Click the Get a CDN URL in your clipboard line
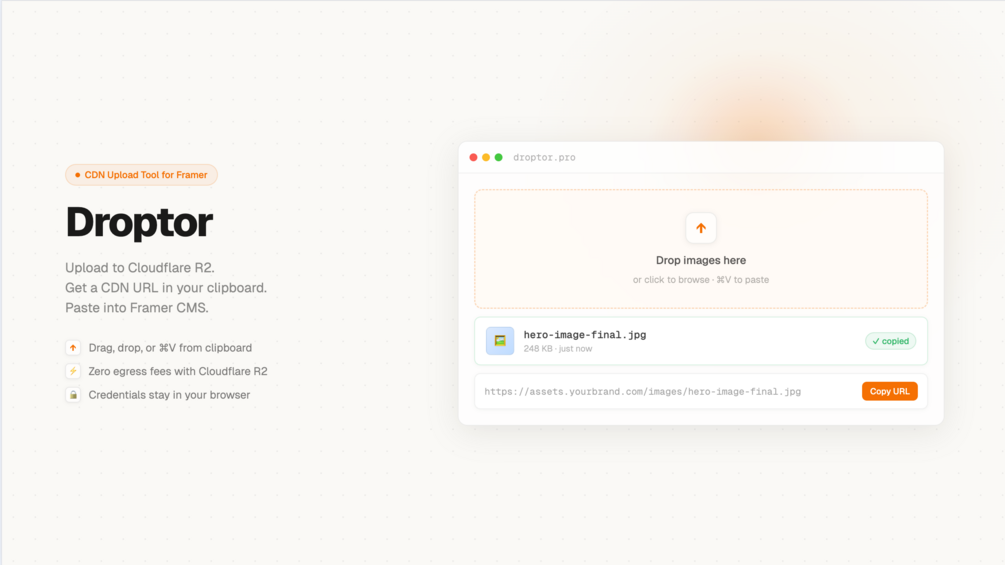The image size is (1005, 565). point(166,288)
